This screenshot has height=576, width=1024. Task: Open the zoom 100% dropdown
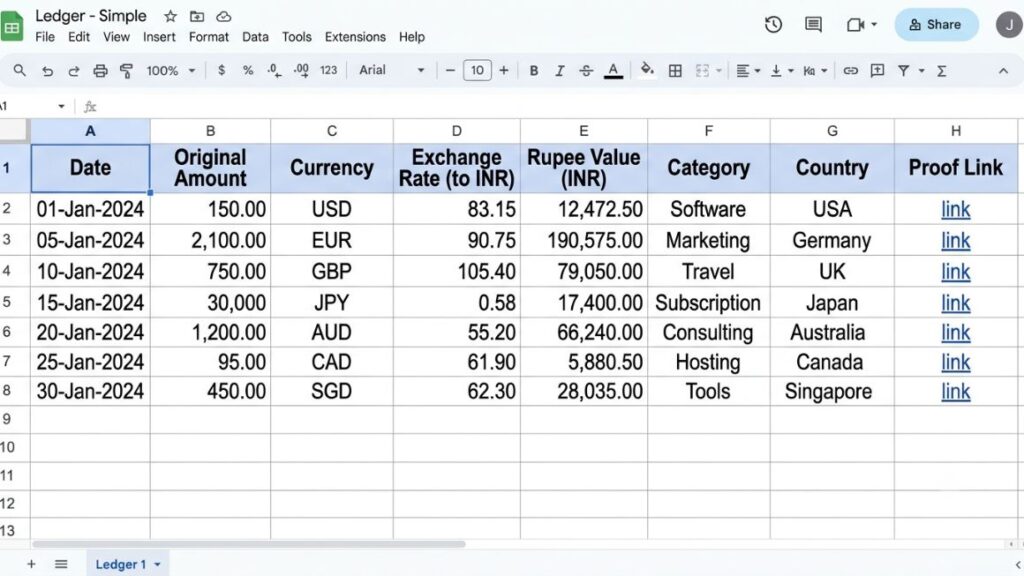(x=170, y=70)
